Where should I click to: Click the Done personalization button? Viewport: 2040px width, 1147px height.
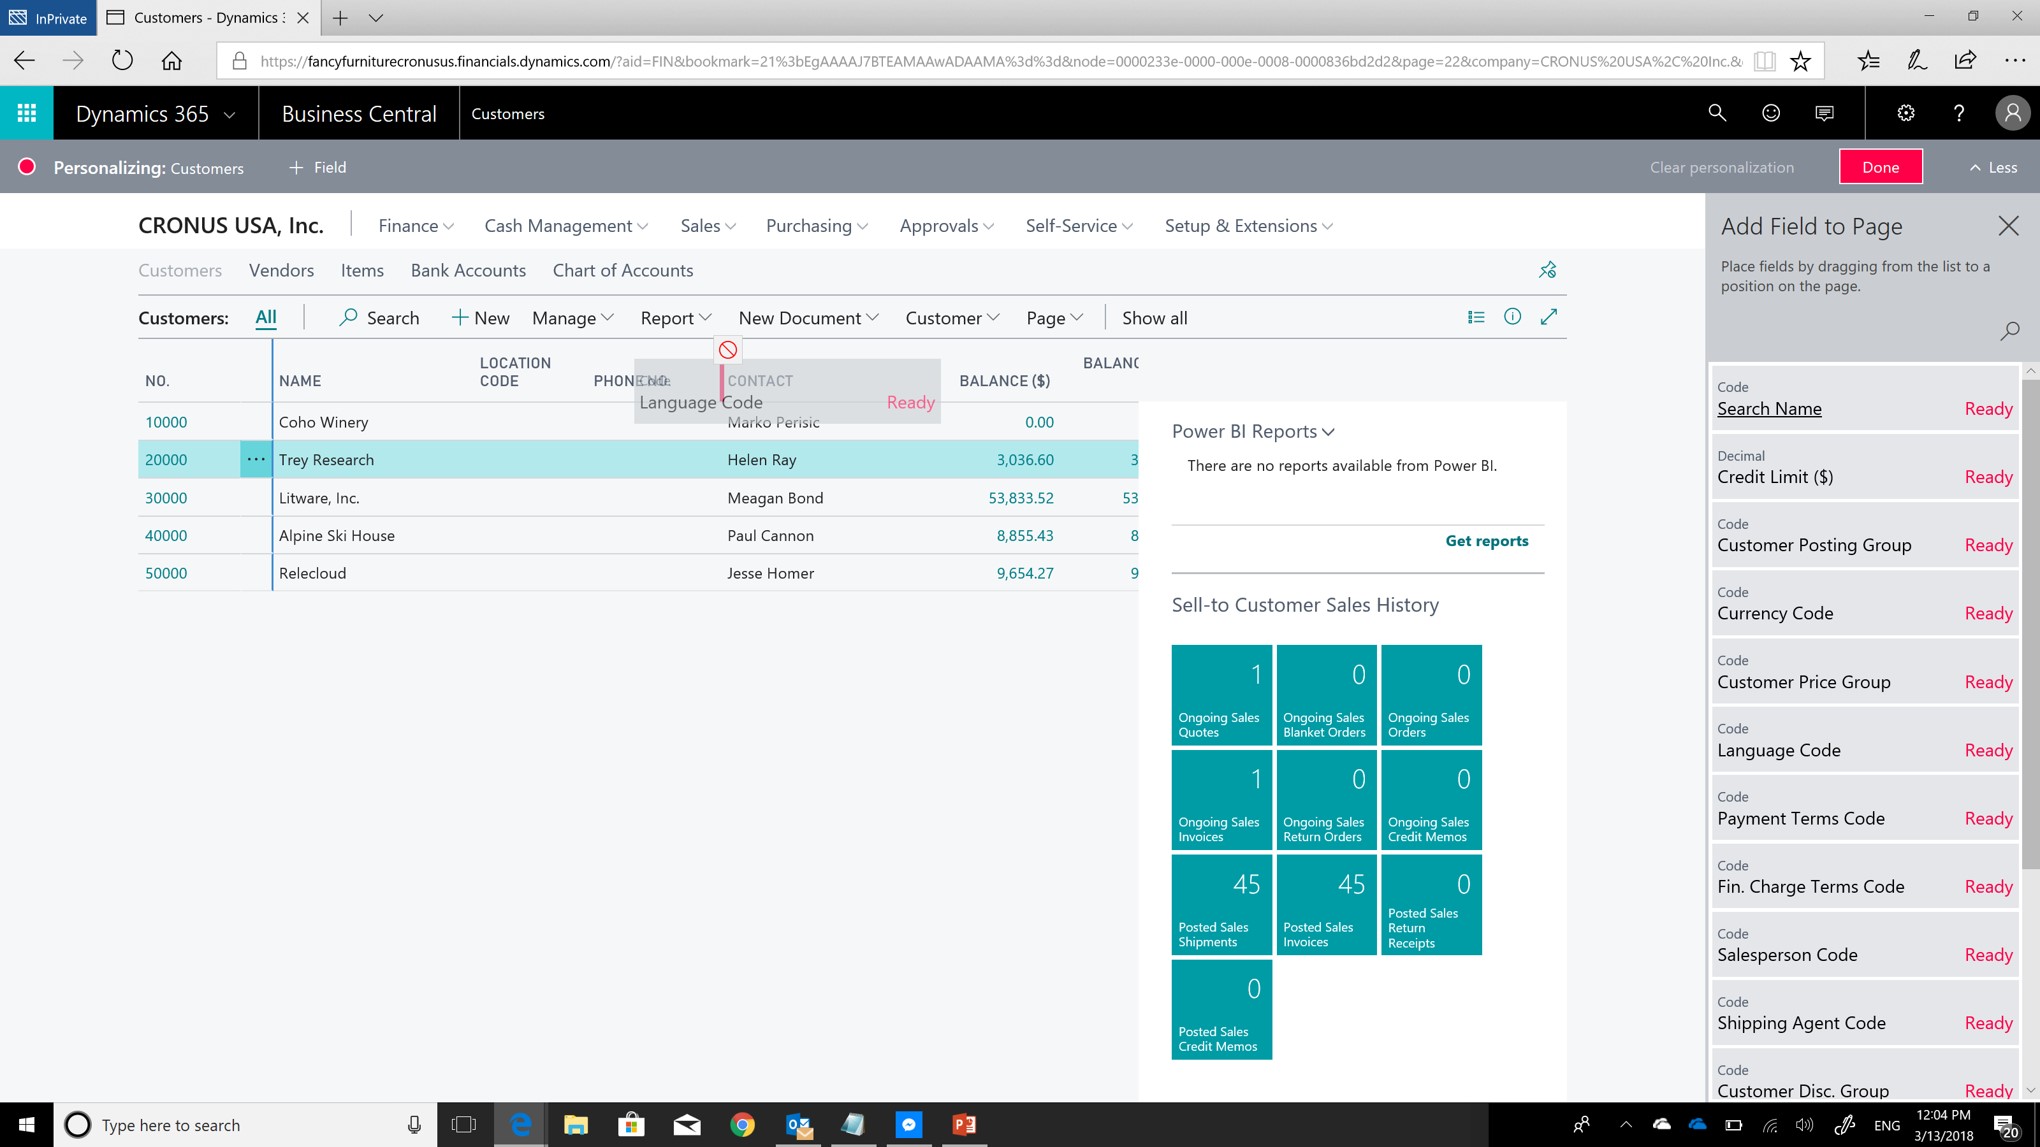click(x=1881, y=167)
